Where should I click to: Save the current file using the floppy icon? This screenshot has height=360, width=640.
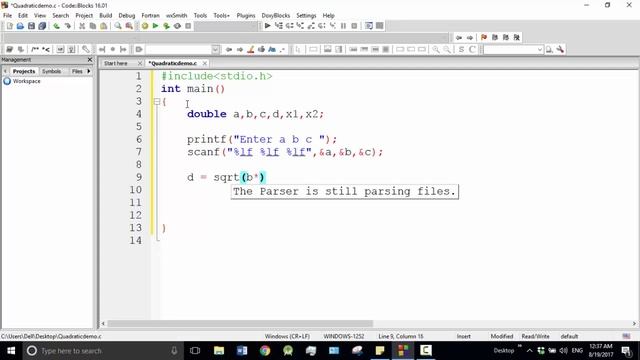(31, 26)
